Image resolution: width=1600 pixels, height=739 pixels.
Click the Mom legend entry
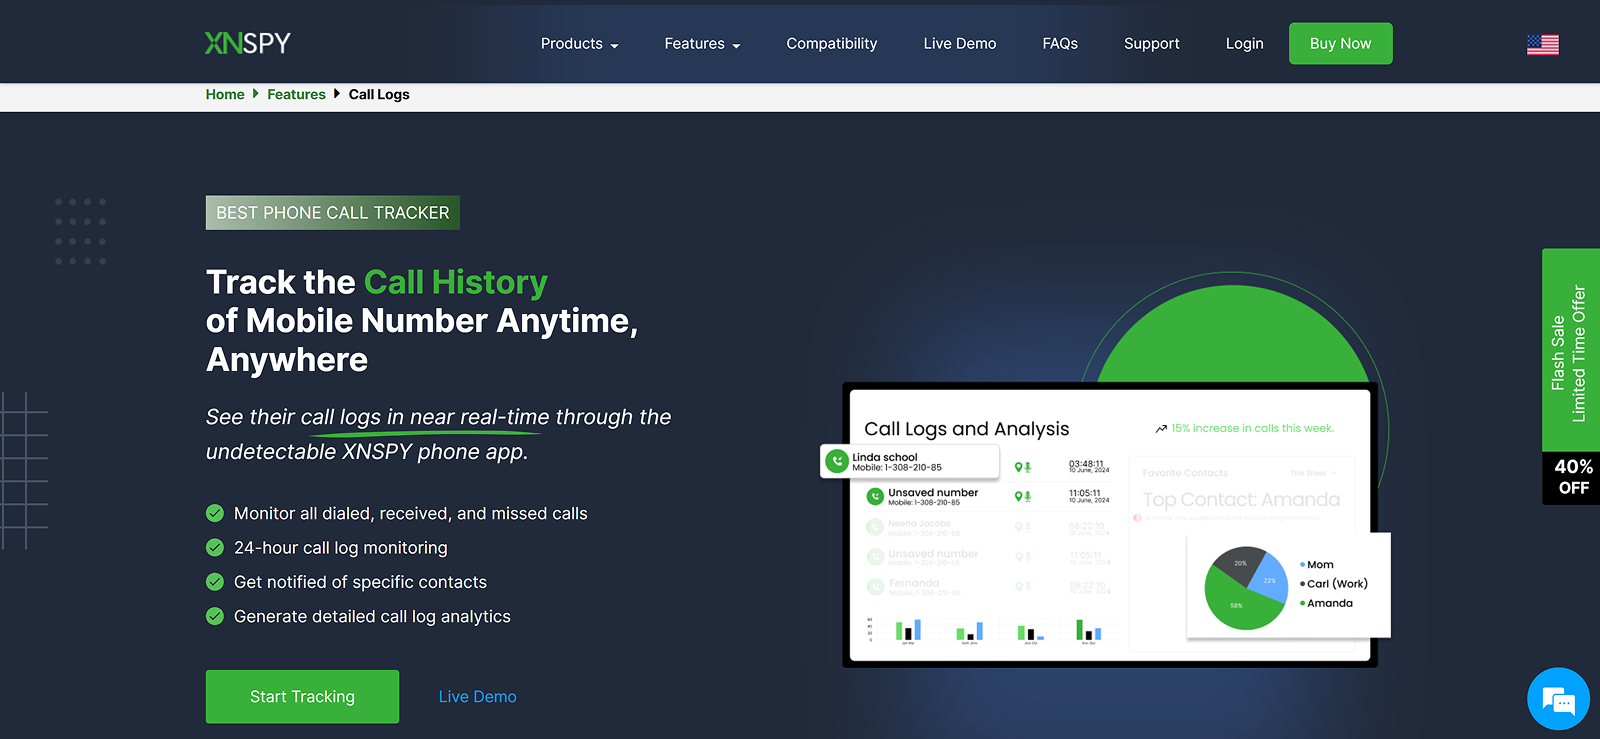(1316, 565)
